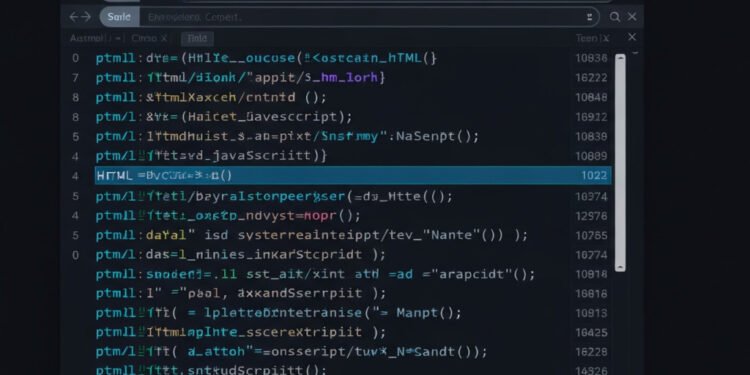
Task: Click the value 10838 in the right column
Action: click(591, 137)
